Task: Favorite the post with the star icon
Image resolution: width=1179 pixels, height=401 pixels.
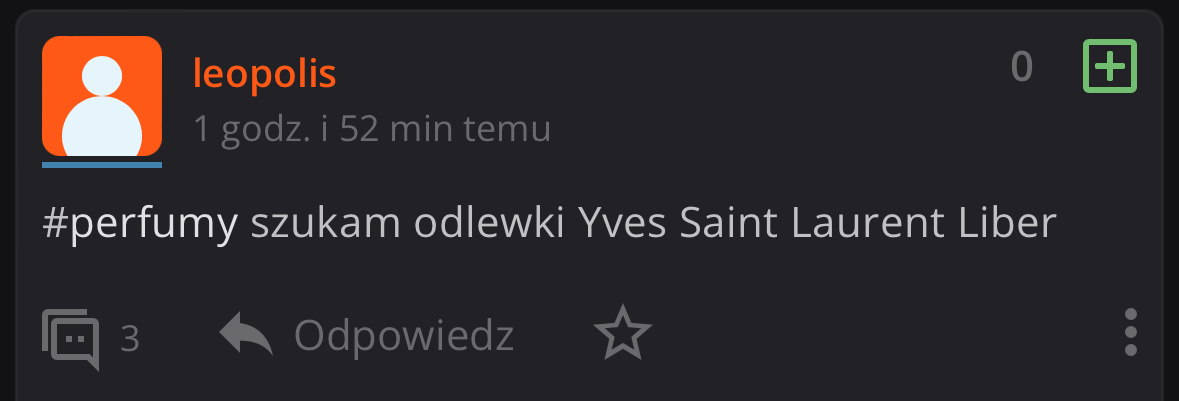Action: pos(623,333)
